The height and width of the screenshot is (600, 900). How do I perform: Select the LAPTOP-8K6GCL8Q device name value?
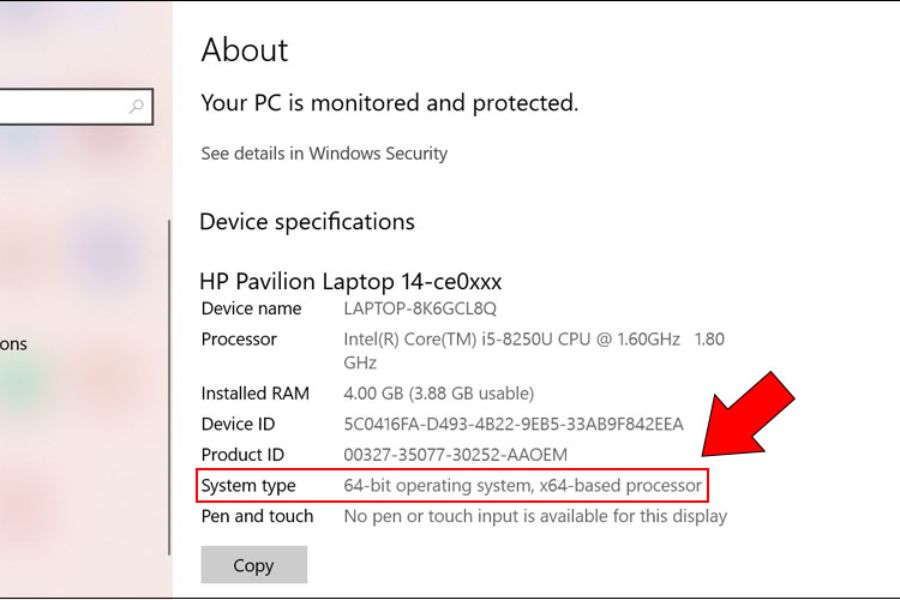point(420,309)
